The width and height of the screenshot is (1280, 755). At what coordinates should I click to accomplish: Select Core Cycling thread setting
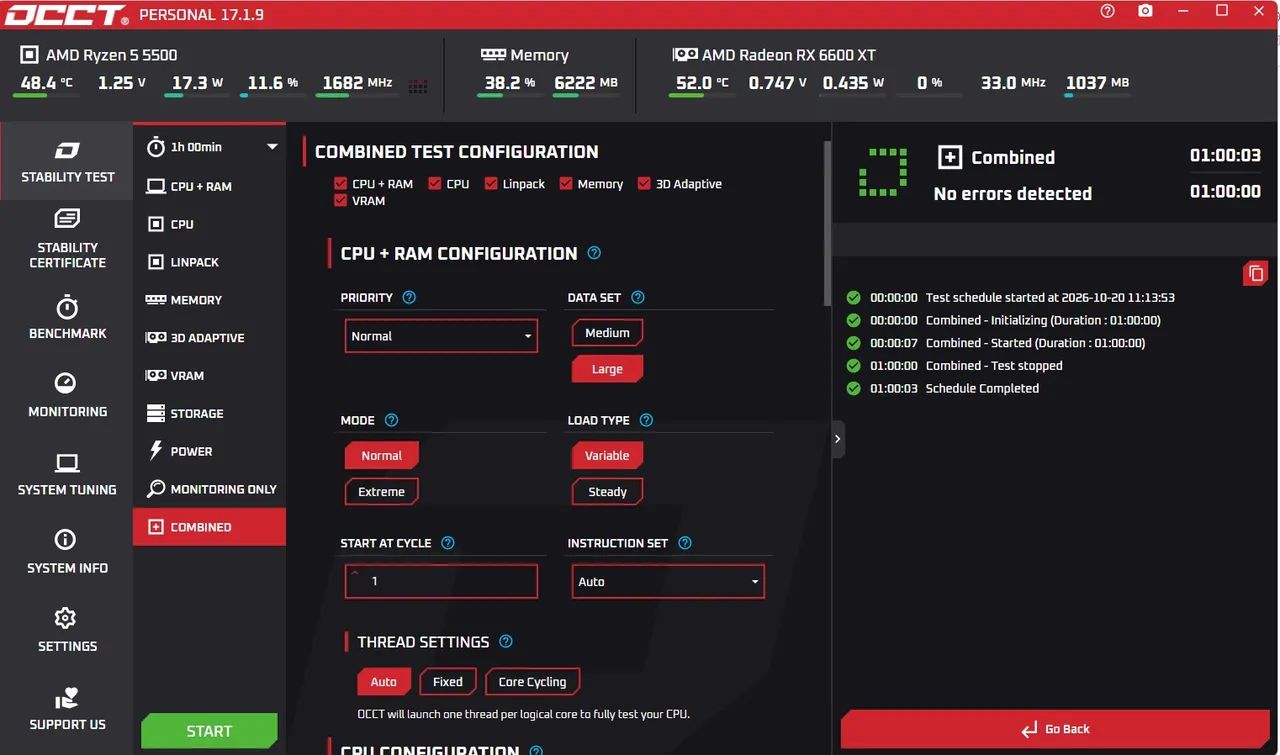click(x=532, y=682)
